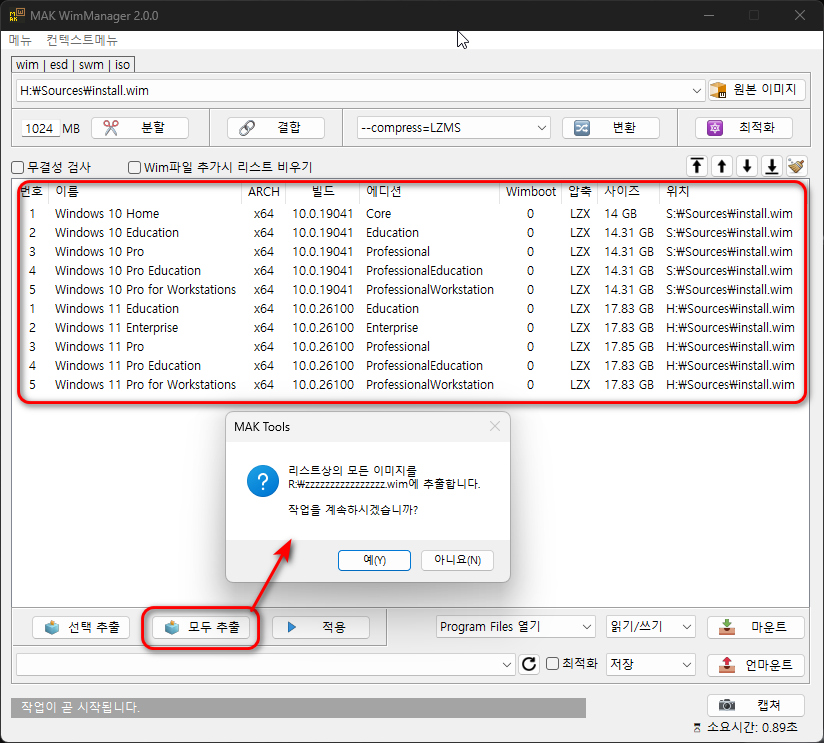Select the Windows 10 Pro Education row
824x743 pixels.
coord(411,271)
